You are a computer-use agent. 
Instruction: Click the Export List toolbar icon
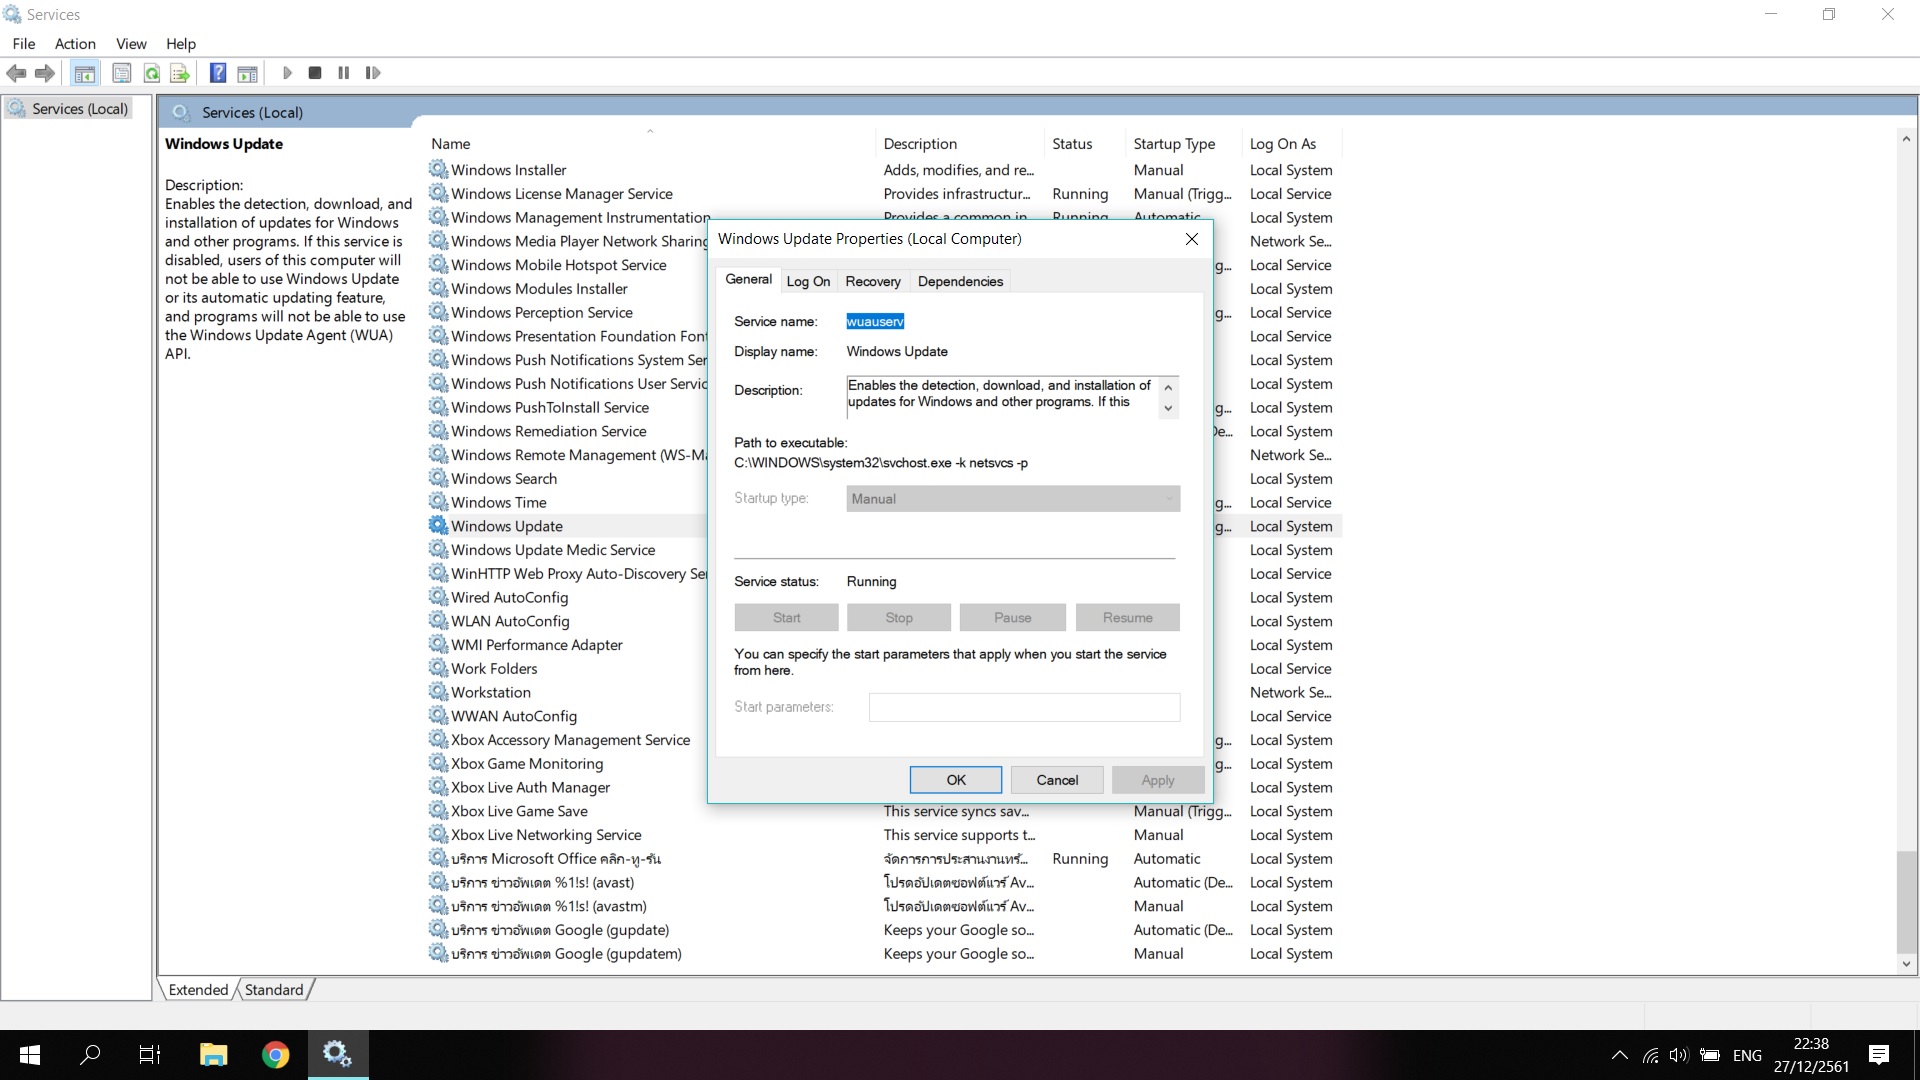[x=180, y=73]
